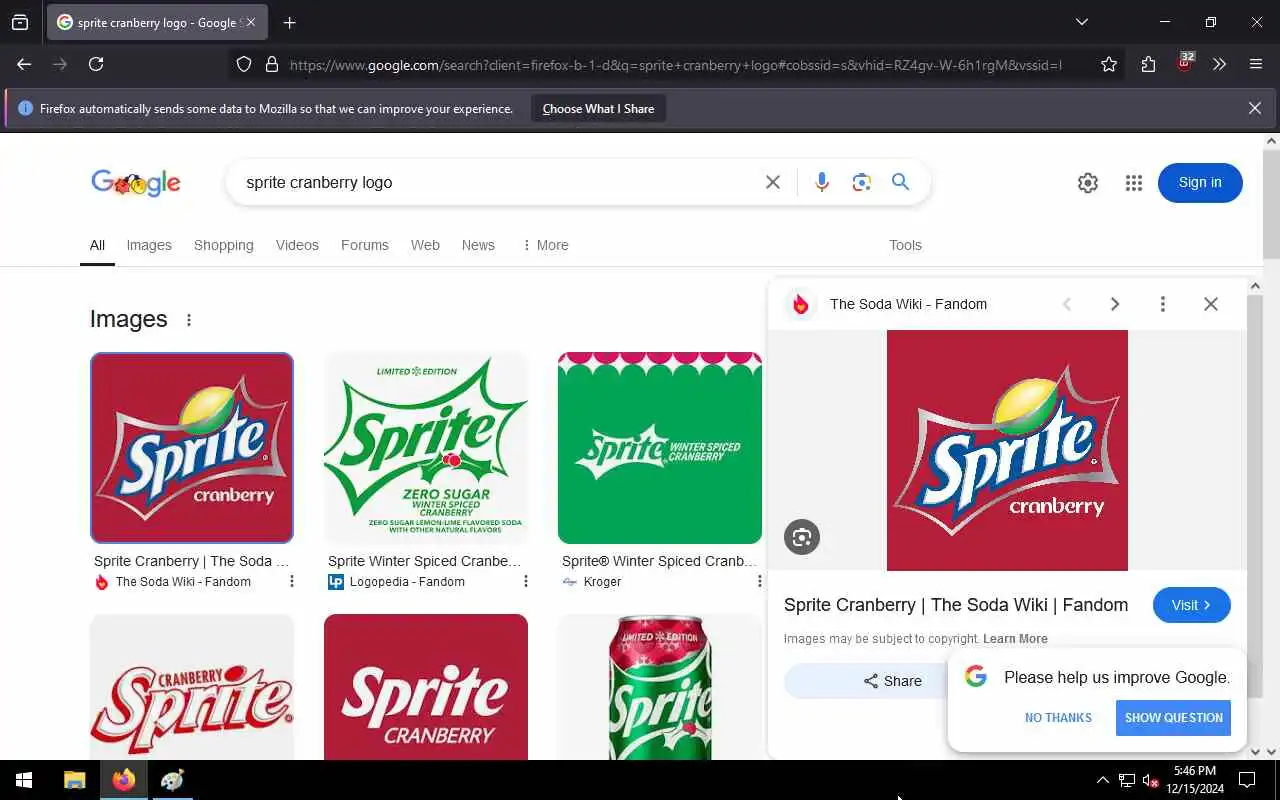Click Firefox icon on the taskbar
Screen dimensions: 1280x800
click(124, 780)
